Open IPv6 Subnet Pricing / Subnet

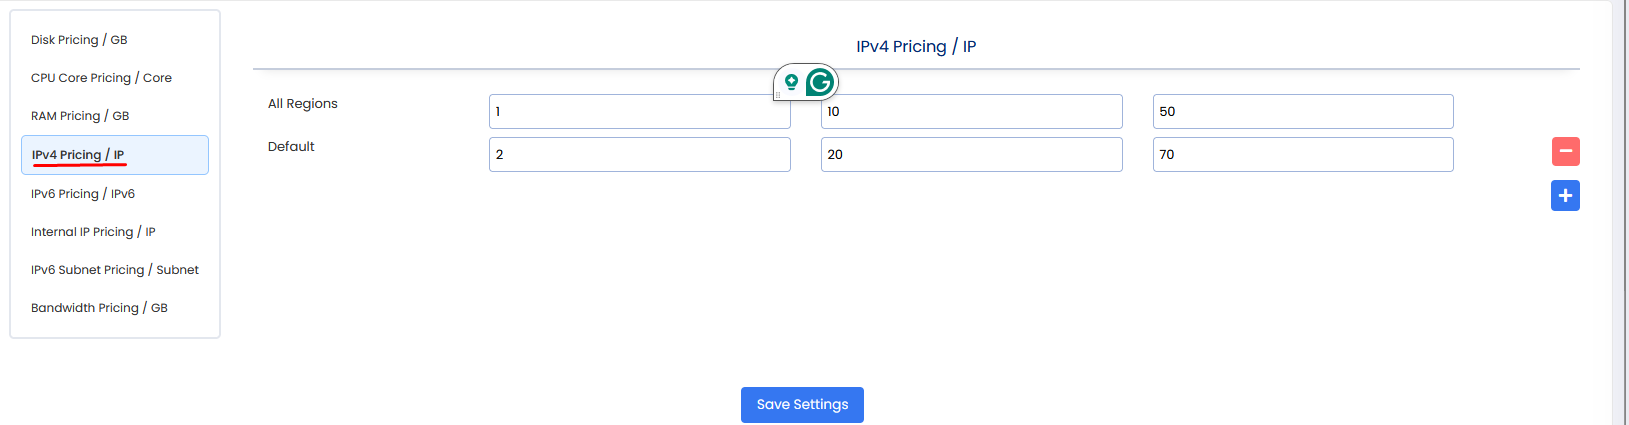(x=115, y=270)
